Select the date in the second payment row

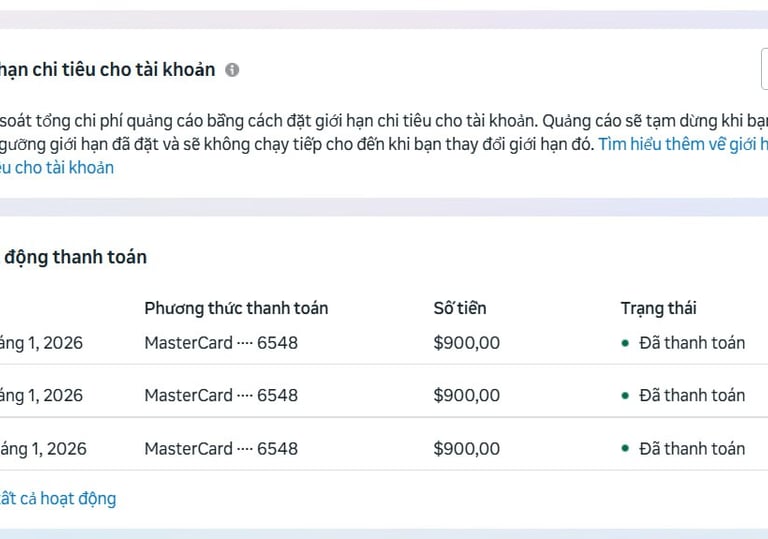[x=41, y=396]
